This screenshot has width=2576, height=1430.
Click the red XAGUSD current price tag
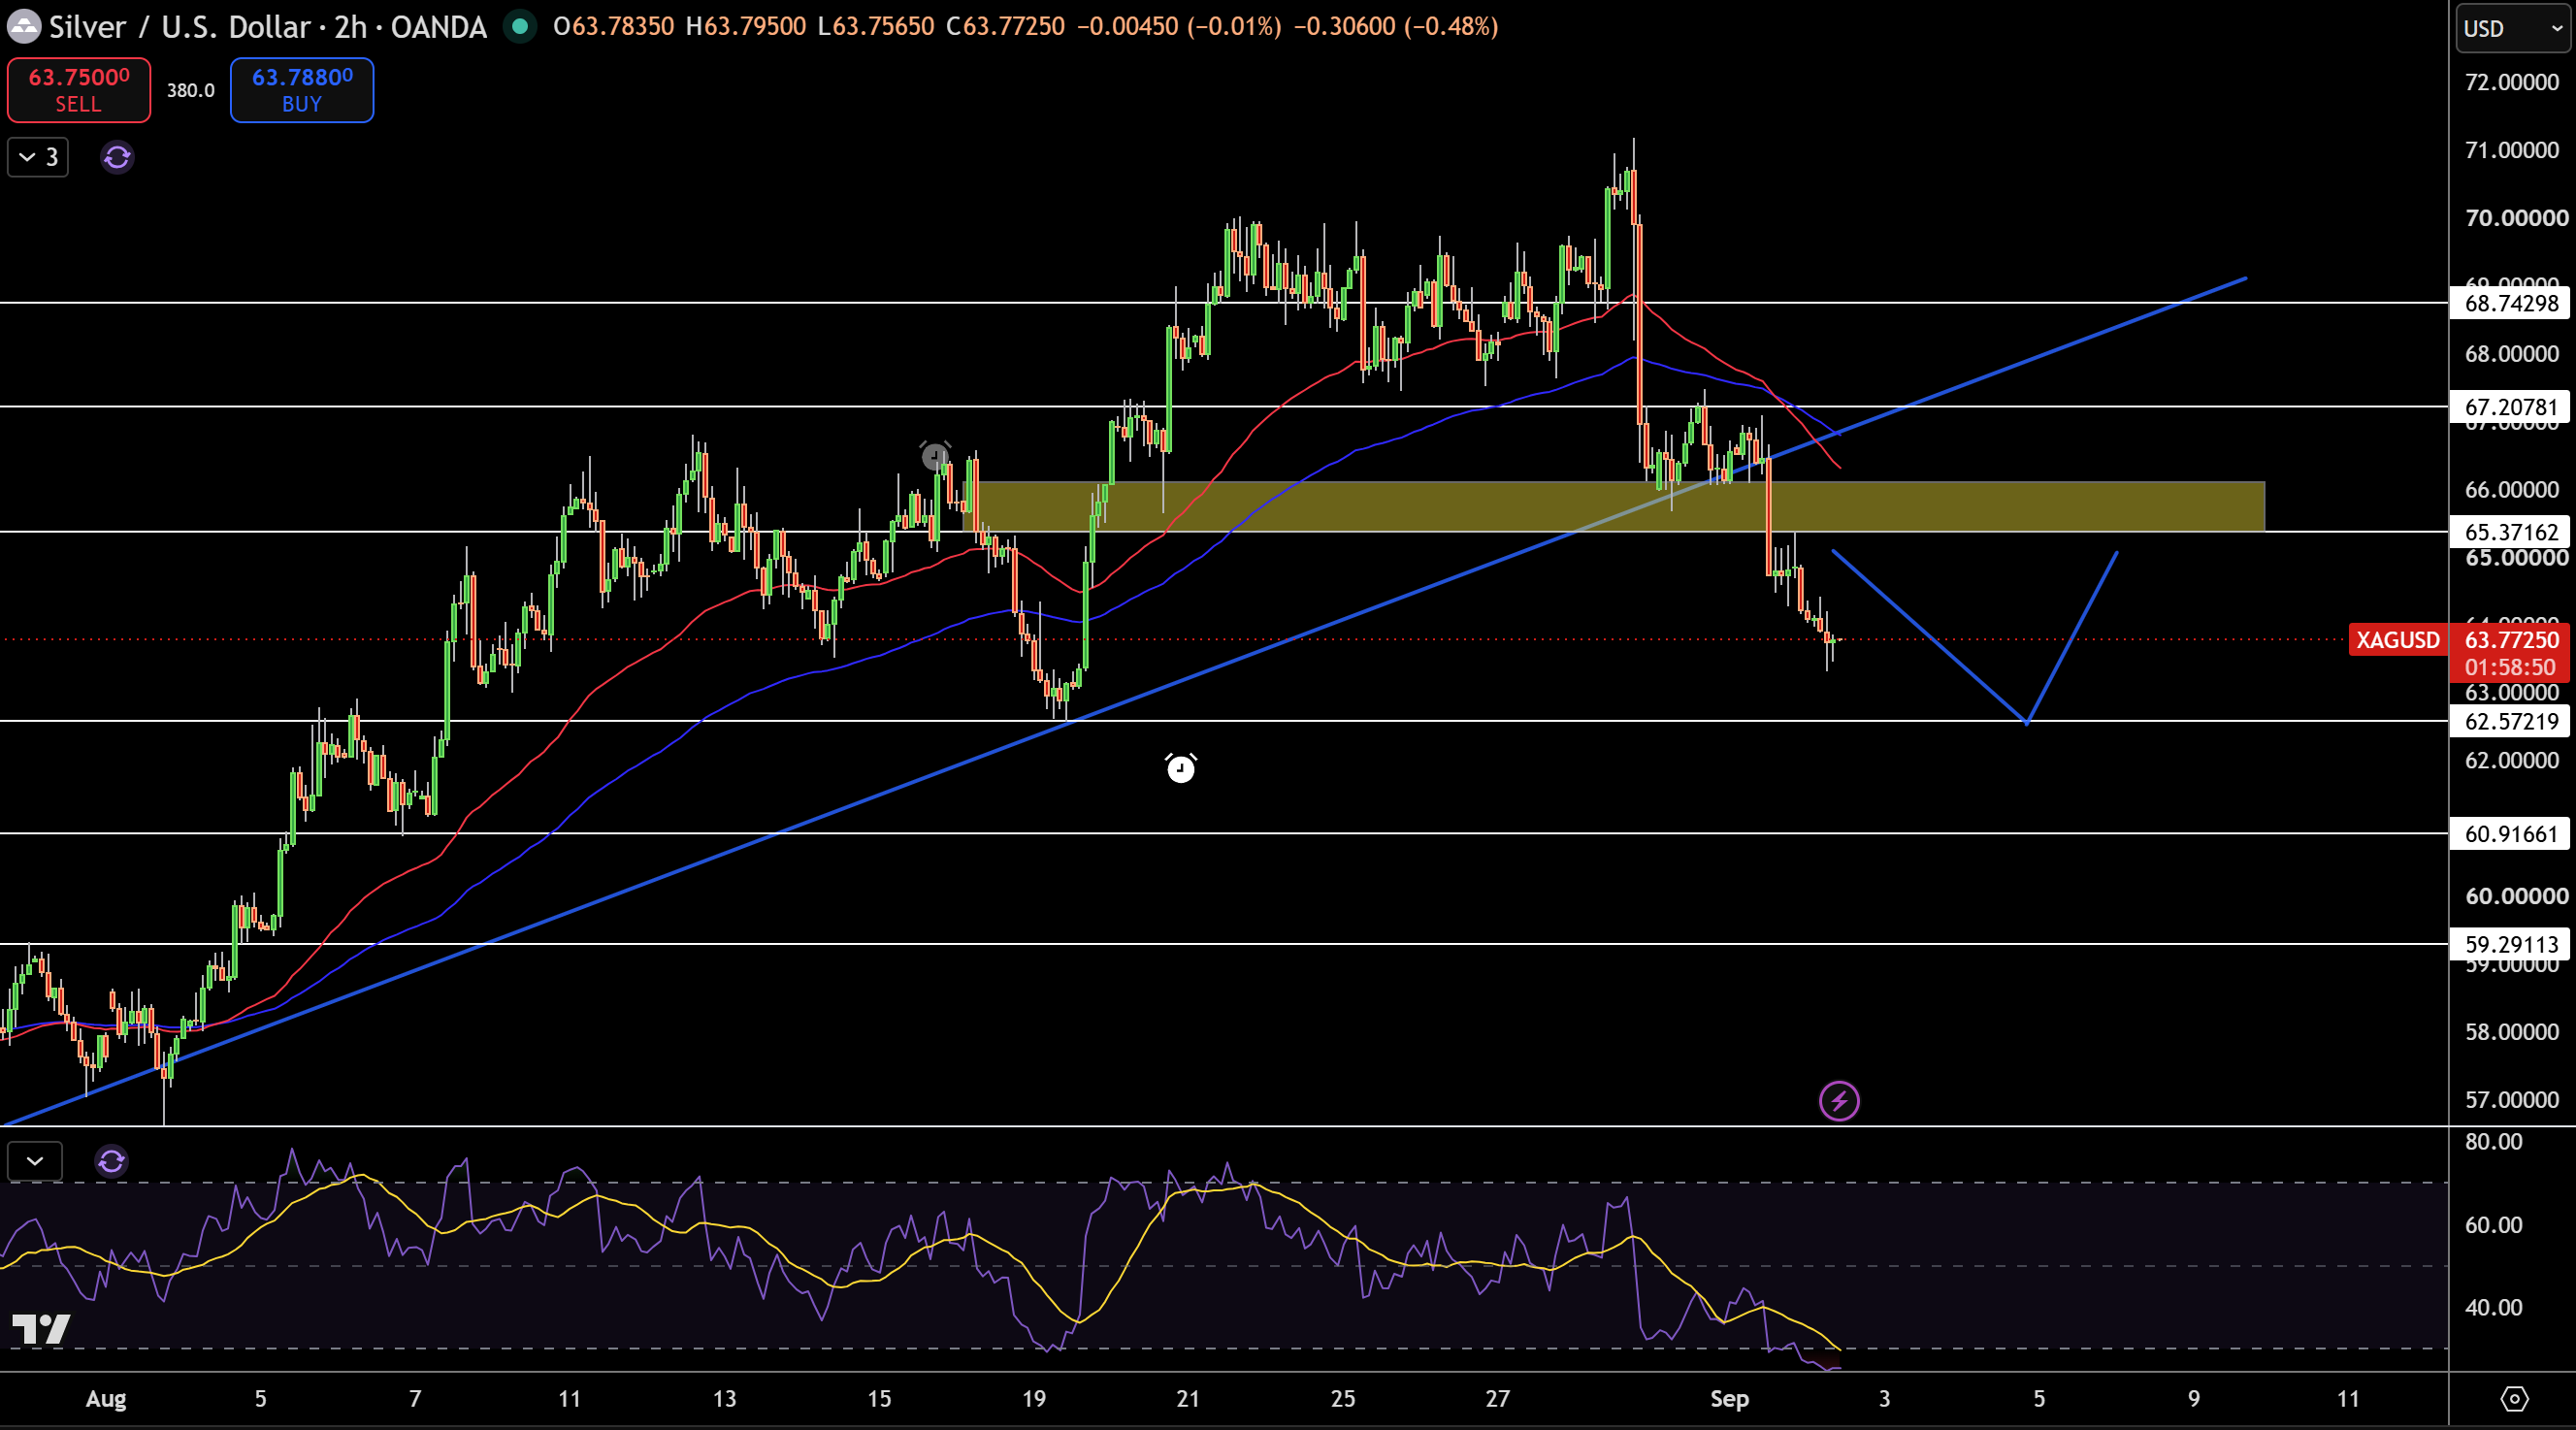[2397, 640]
